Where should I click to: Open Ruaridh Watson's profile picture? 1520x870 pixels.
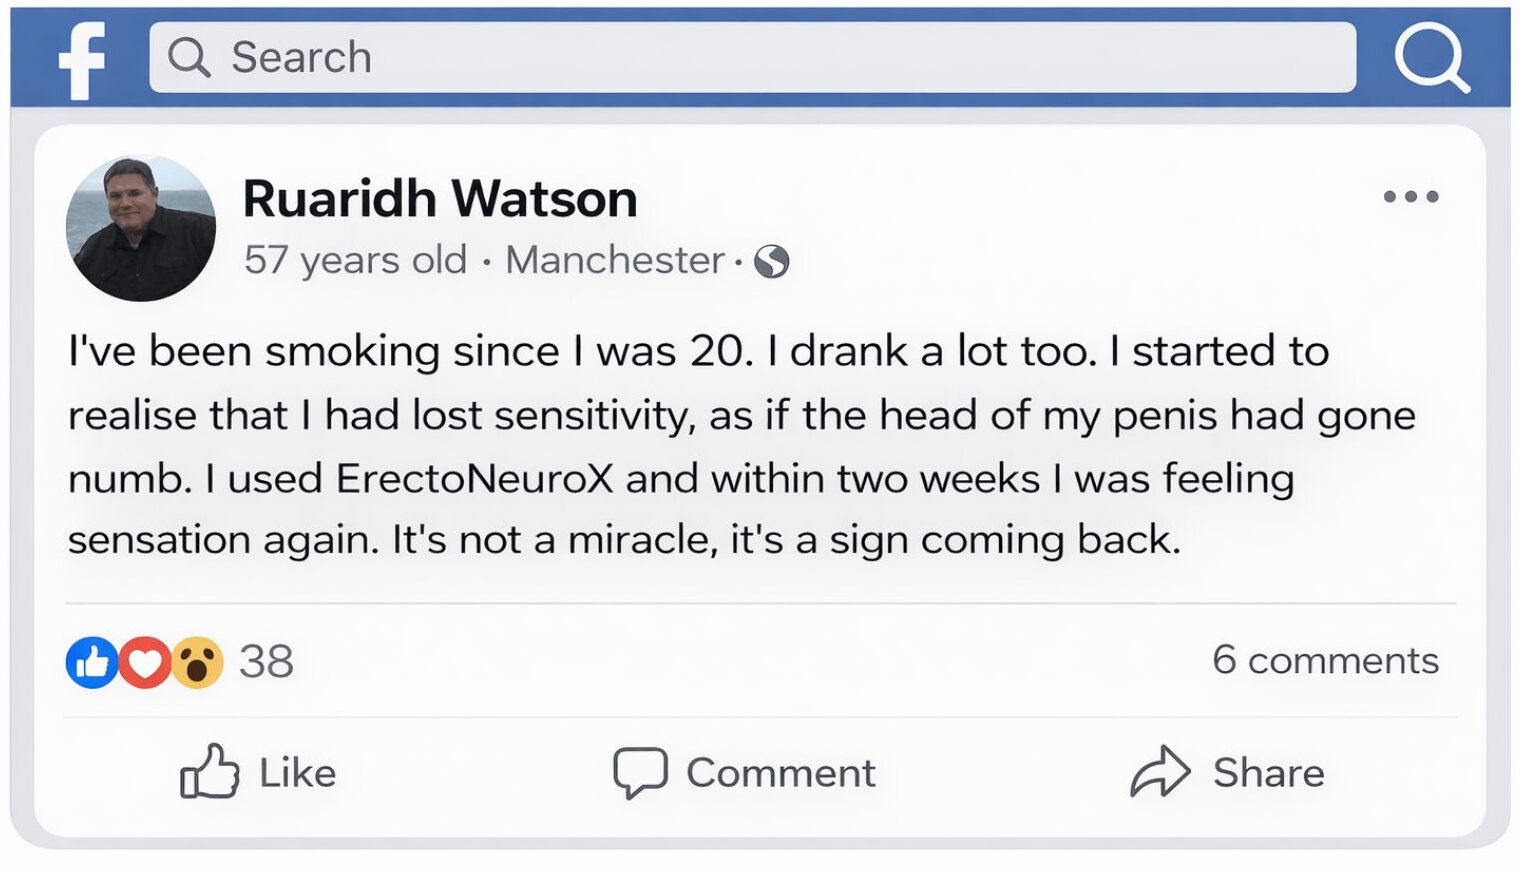pos(141,229)
